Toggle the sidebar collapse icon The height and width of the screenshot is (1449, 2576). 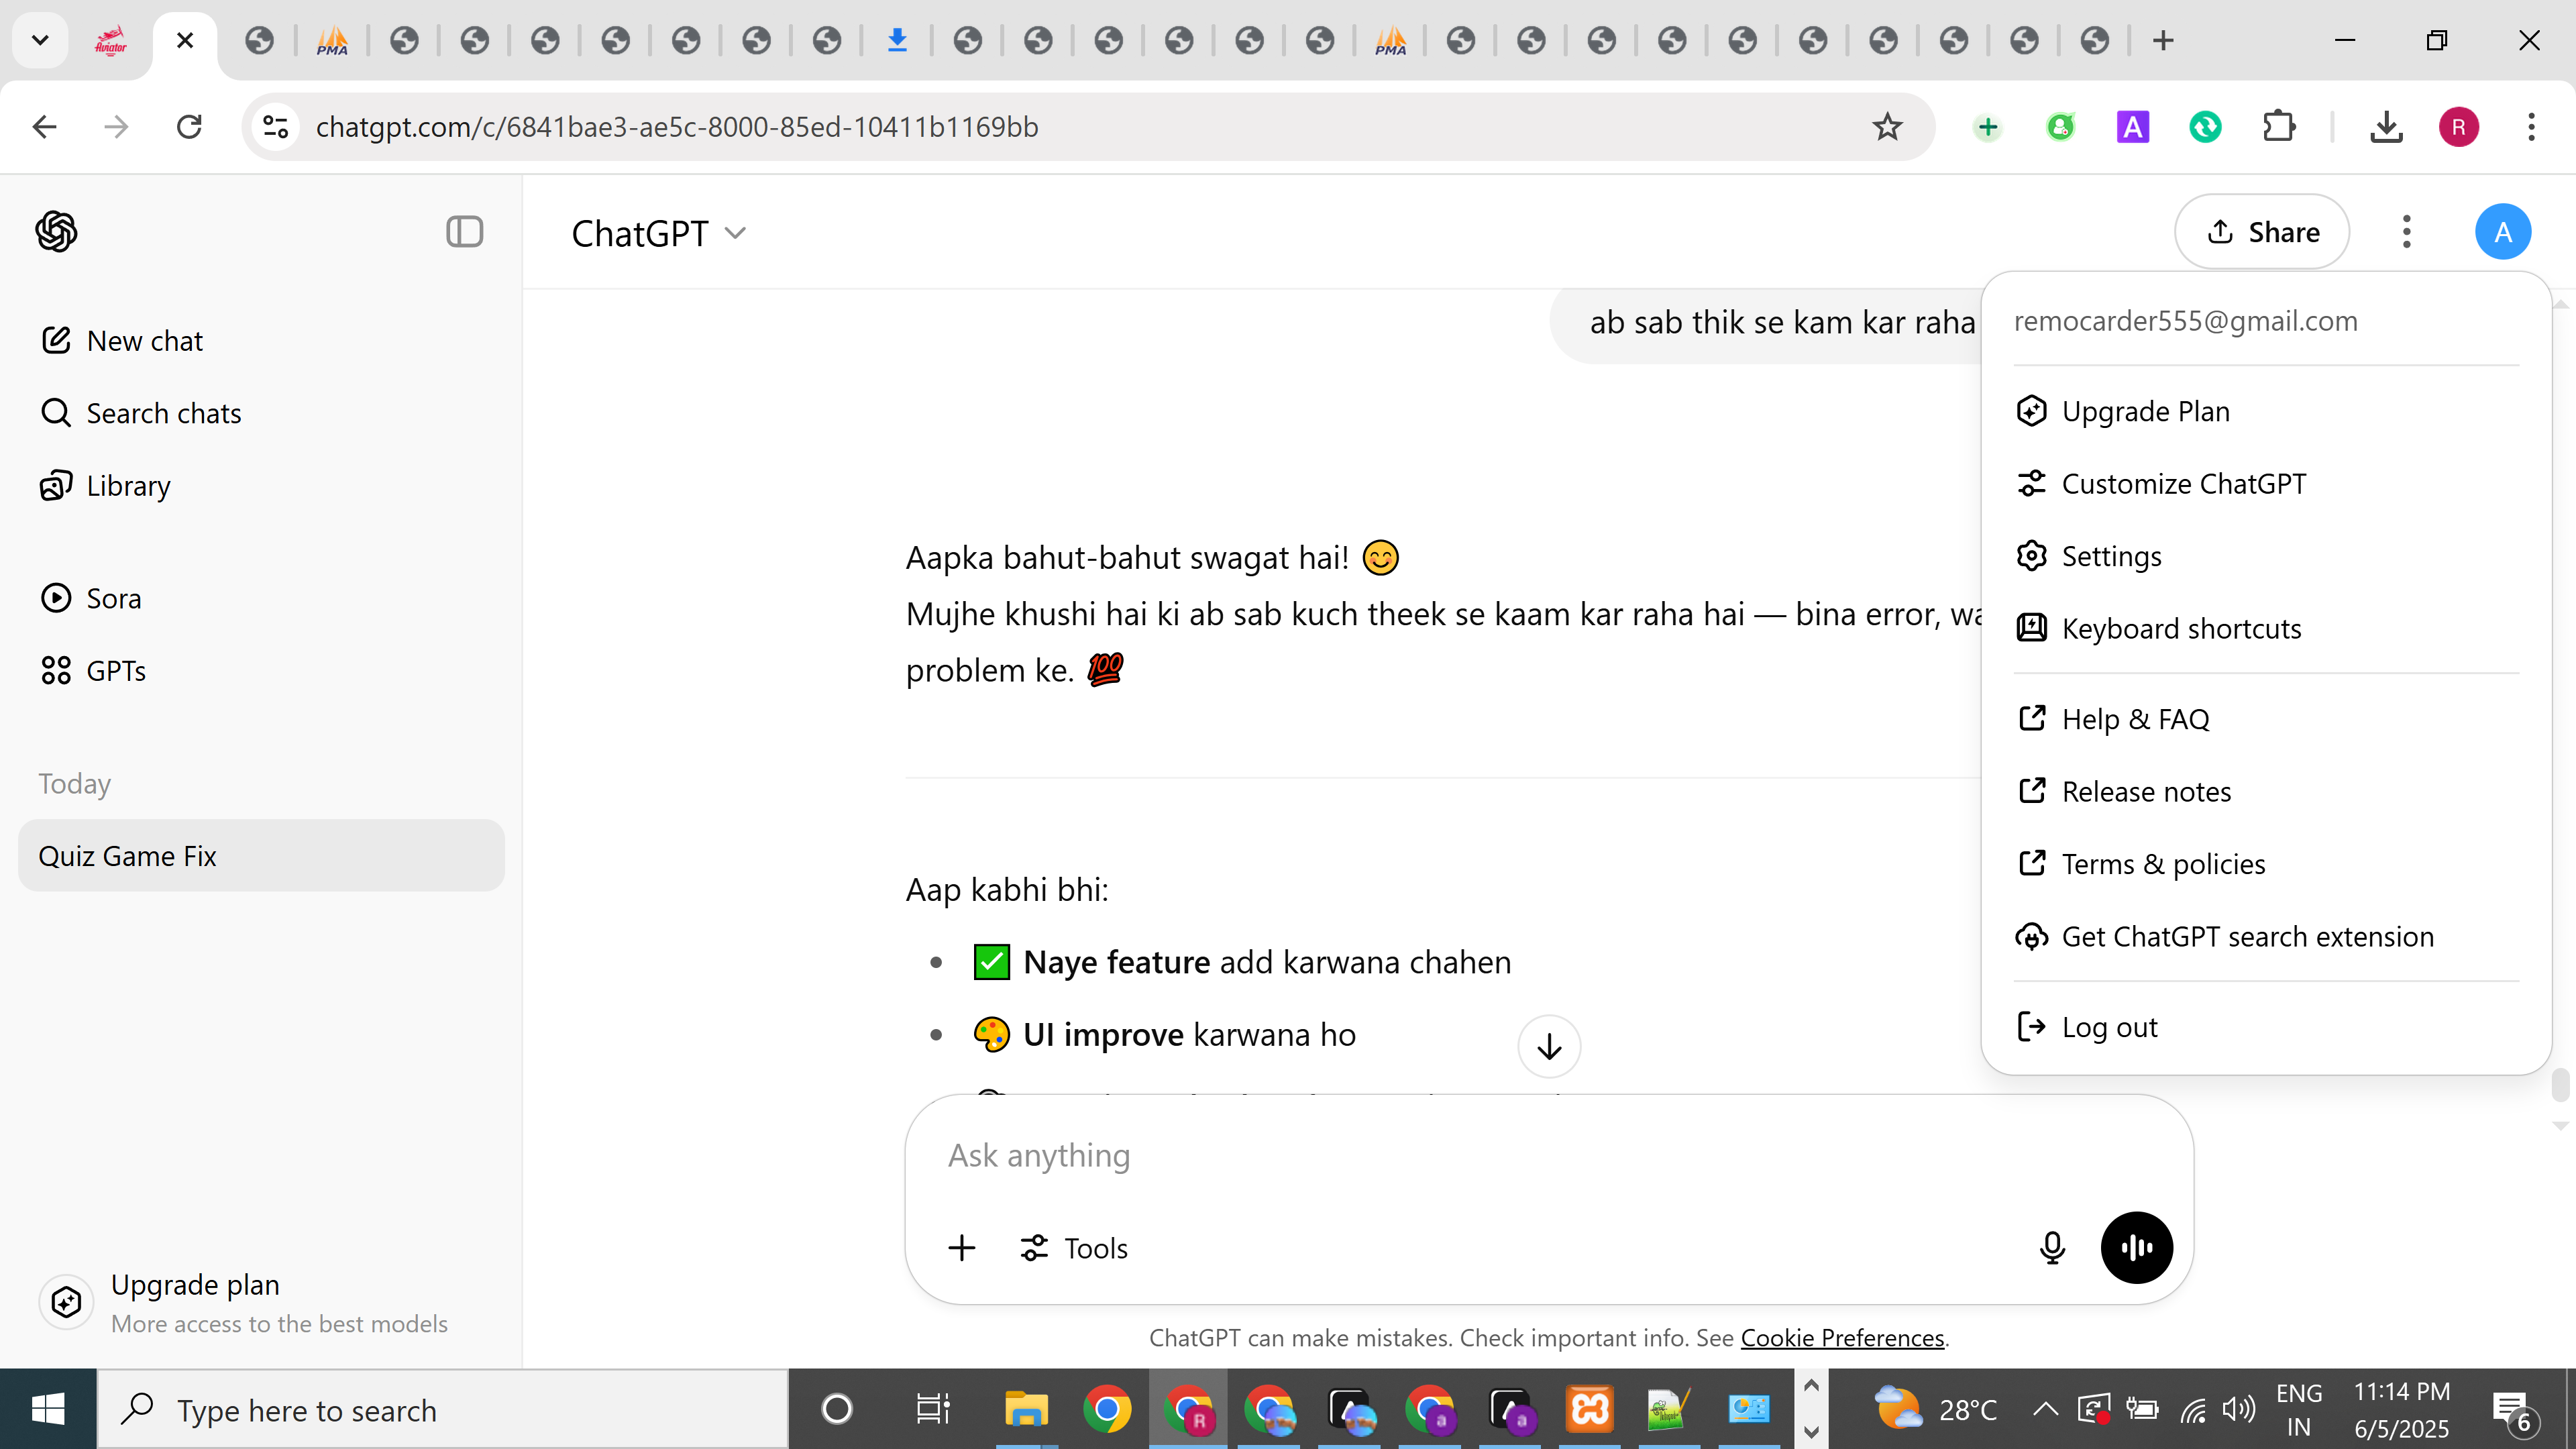point(464,232)
